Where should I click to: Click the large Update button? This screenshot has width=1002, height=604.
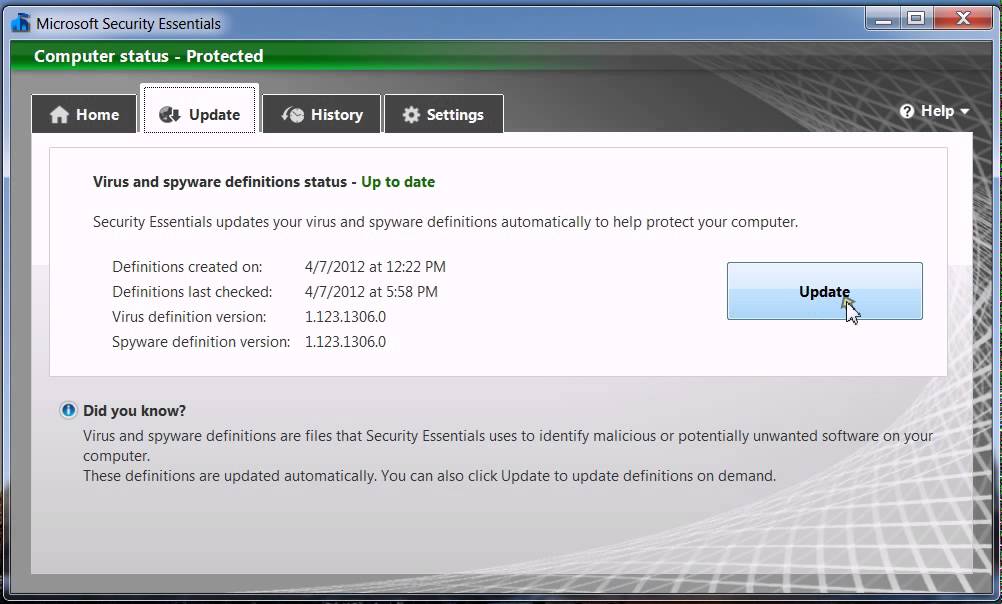click(824, 291)
